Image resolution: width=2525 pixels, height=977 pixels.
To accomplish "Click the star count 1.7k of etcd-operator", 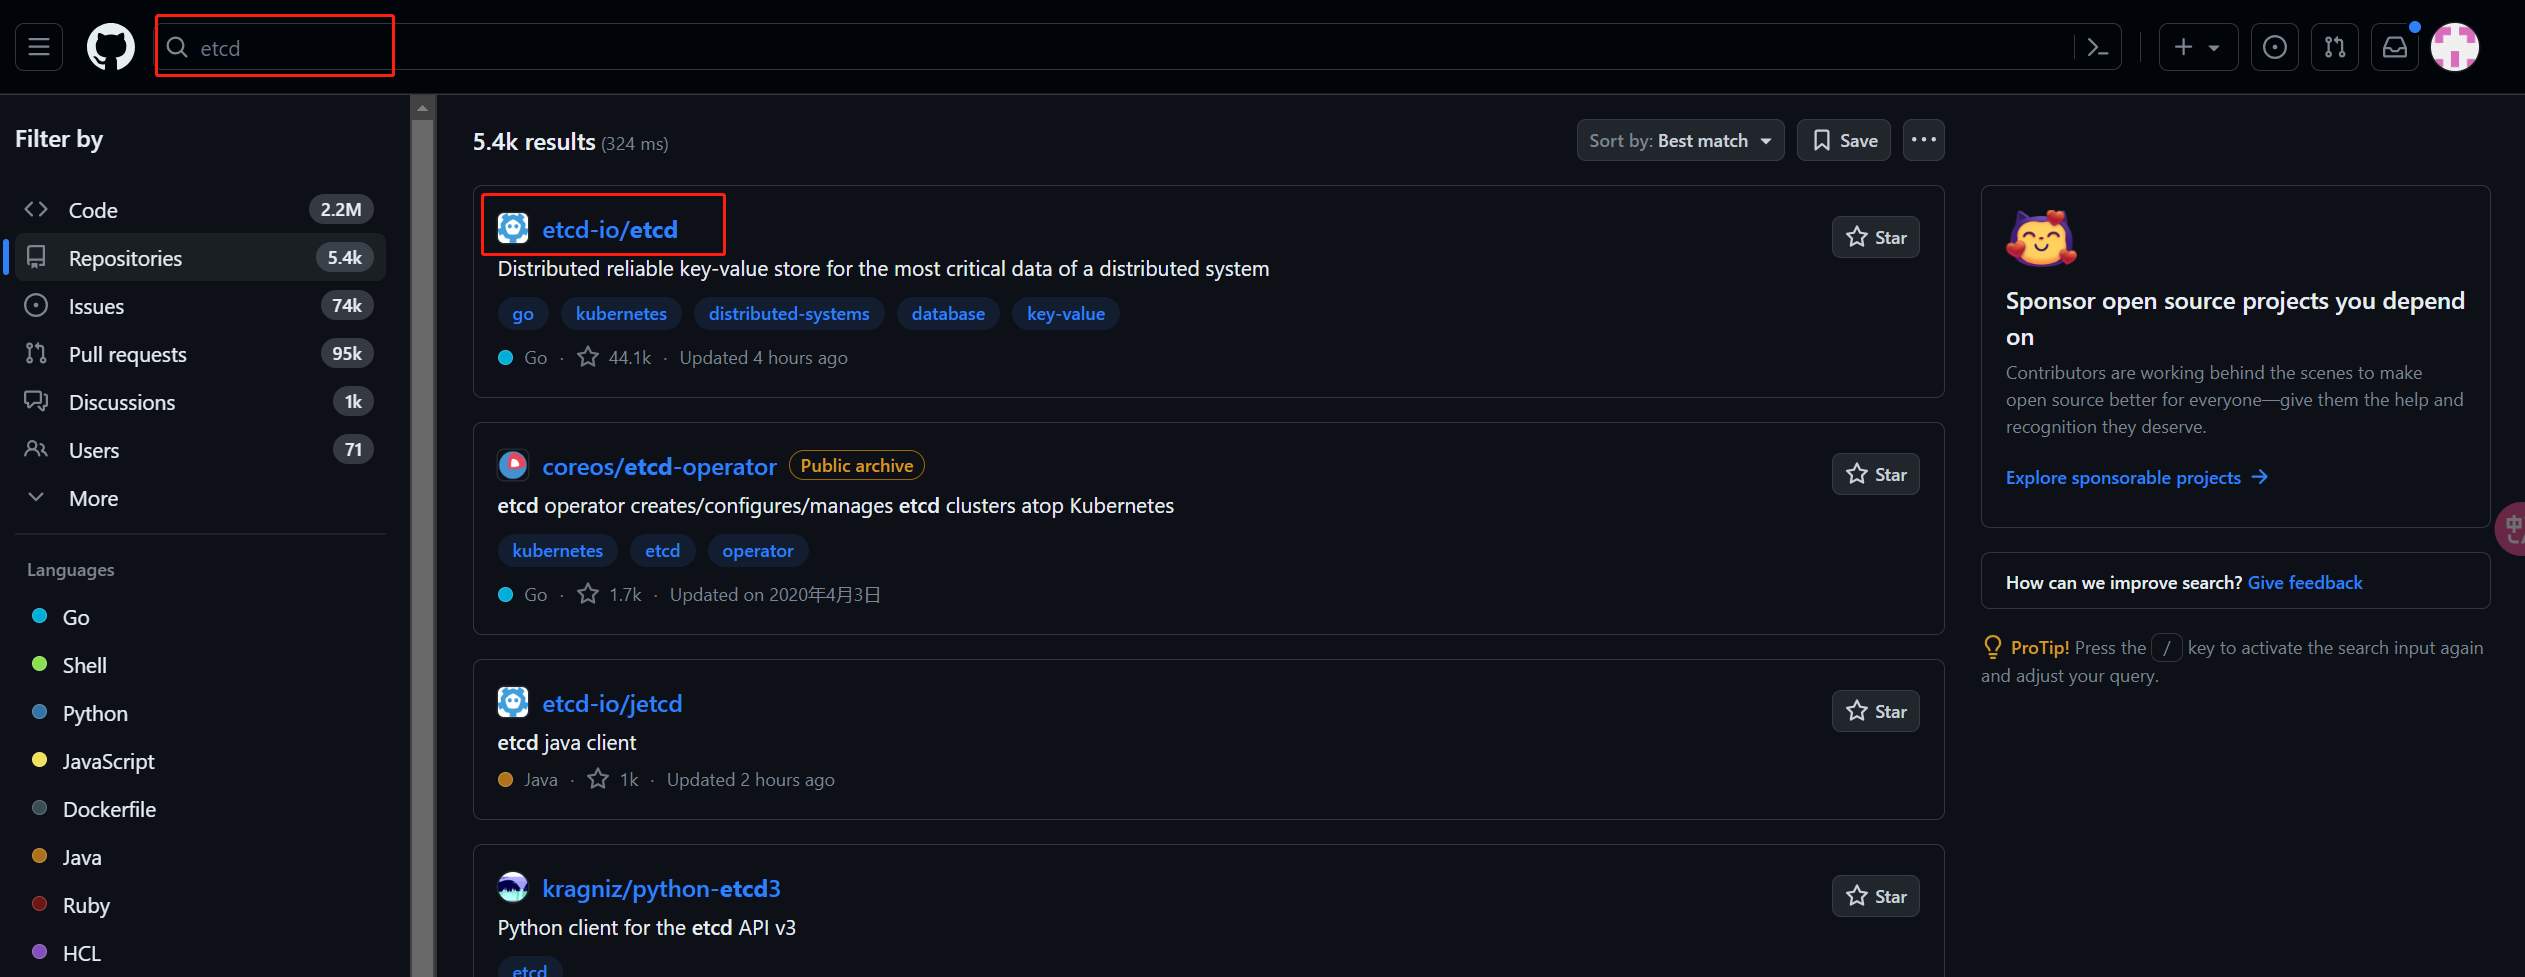I will [x=610, y=594].
